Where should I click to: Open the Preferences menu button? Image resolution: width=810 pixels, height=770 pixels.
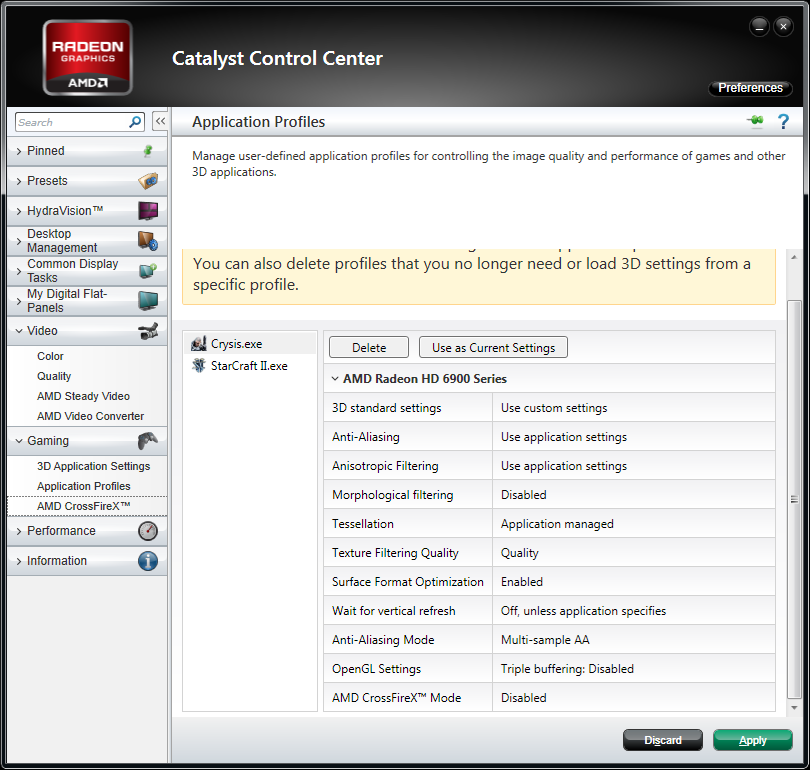coord(750,88)
